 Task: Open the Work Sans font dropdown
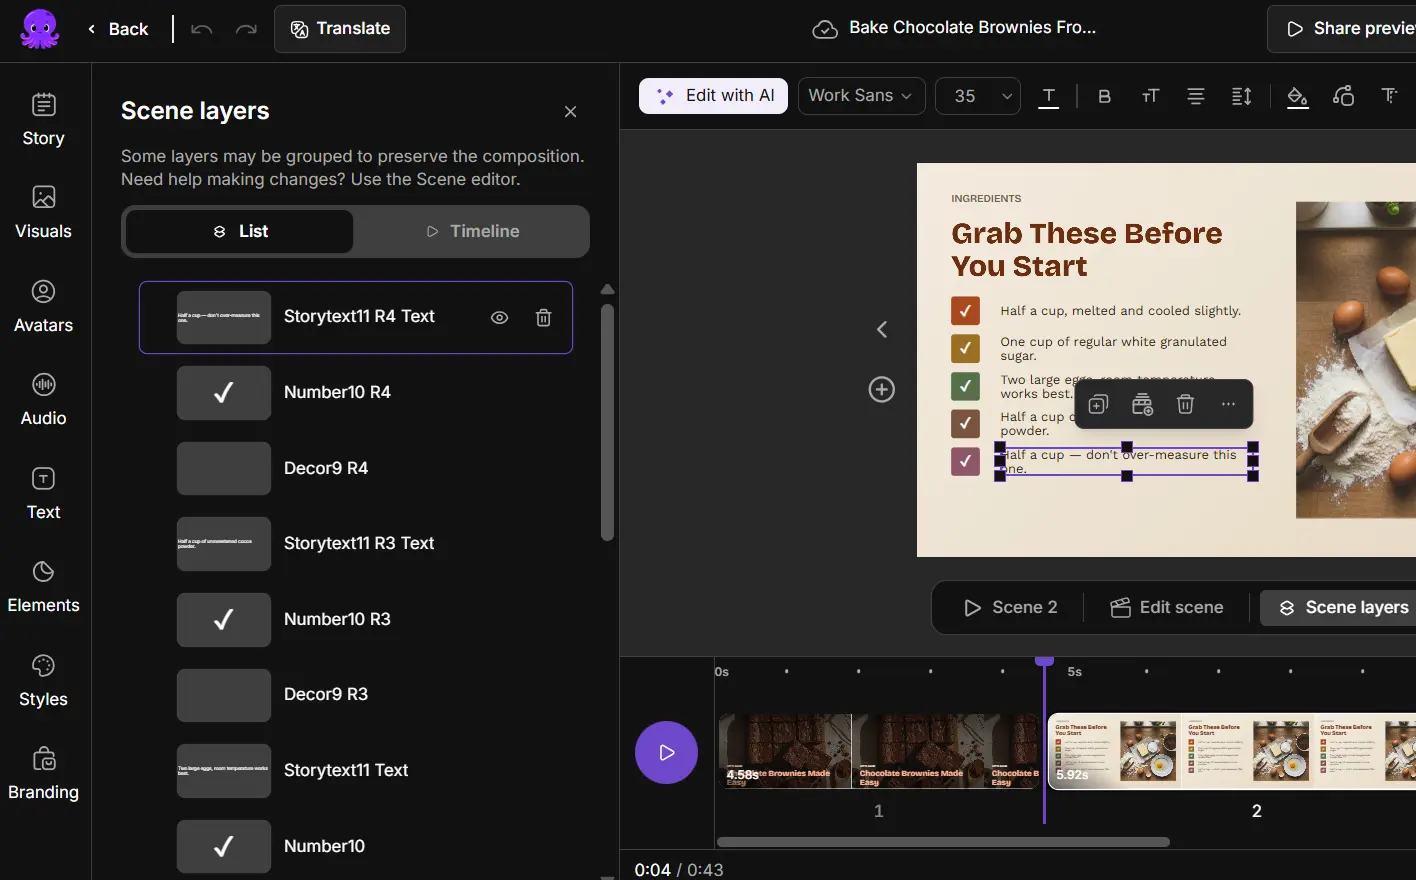[x=861, y=96]
